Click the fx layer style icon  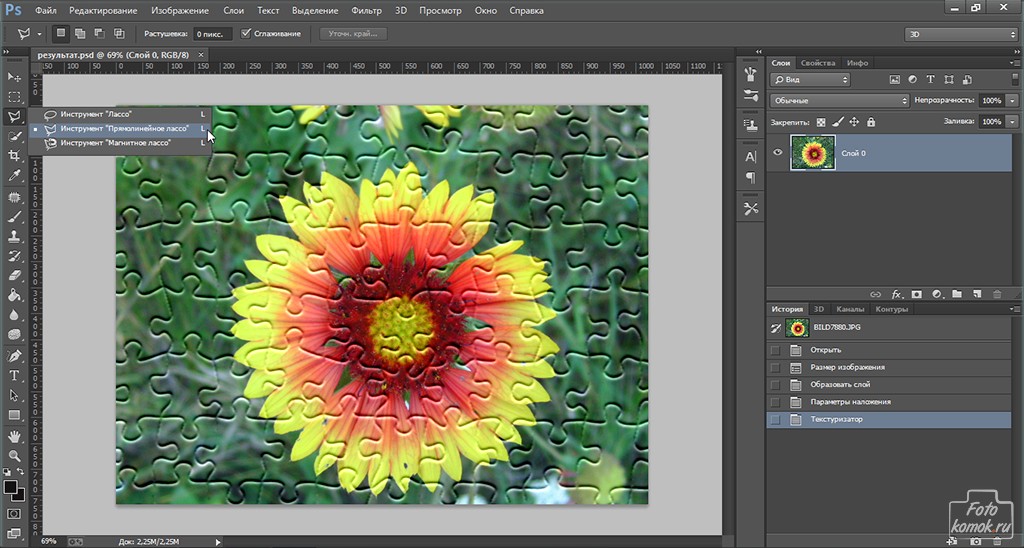(x=897, y=294)
